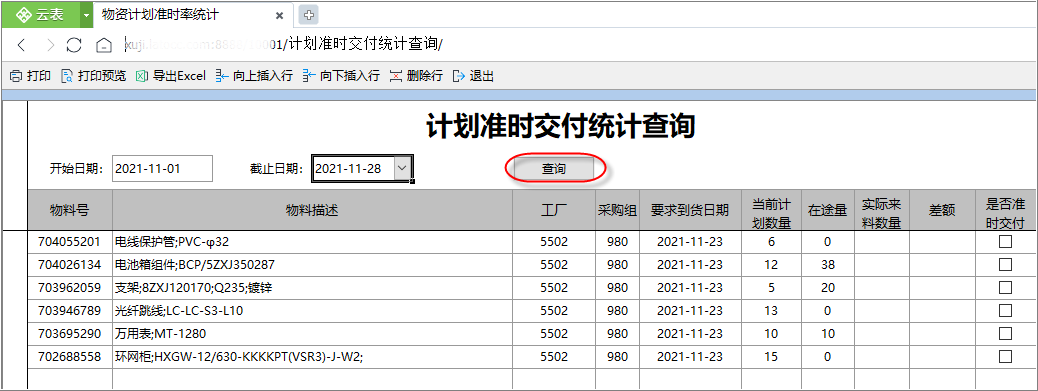Select cell 电池箱组件;BCP/5ZXJ350287

point(312,265)
